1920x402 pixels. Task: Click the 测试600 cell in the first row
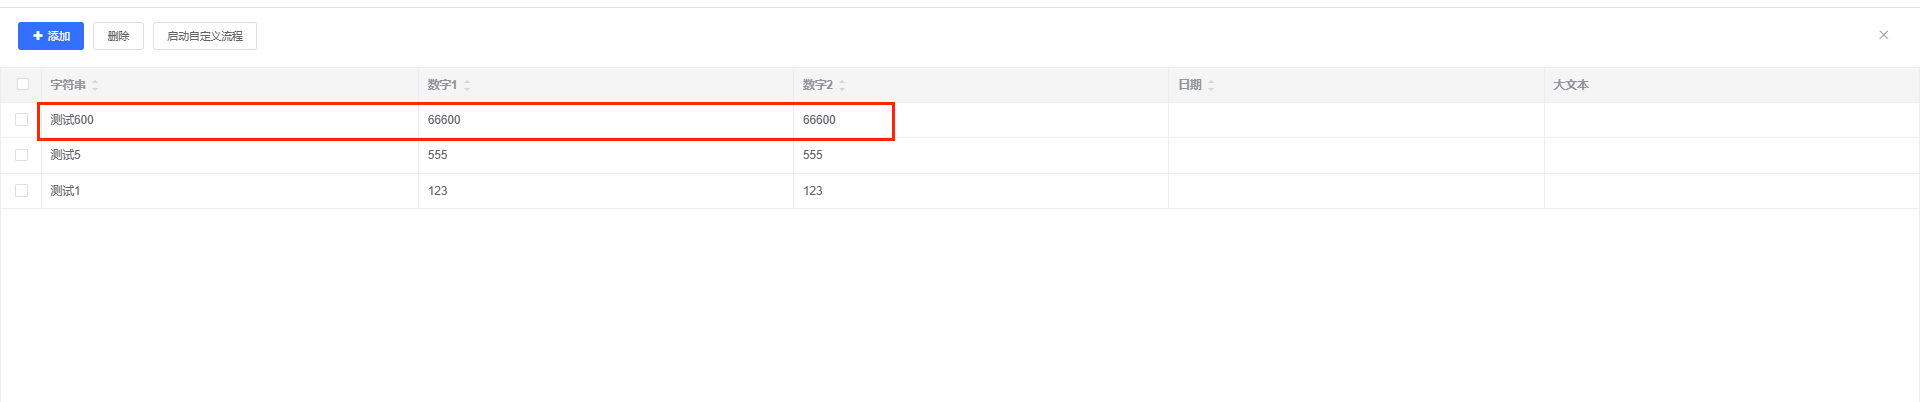72,120
